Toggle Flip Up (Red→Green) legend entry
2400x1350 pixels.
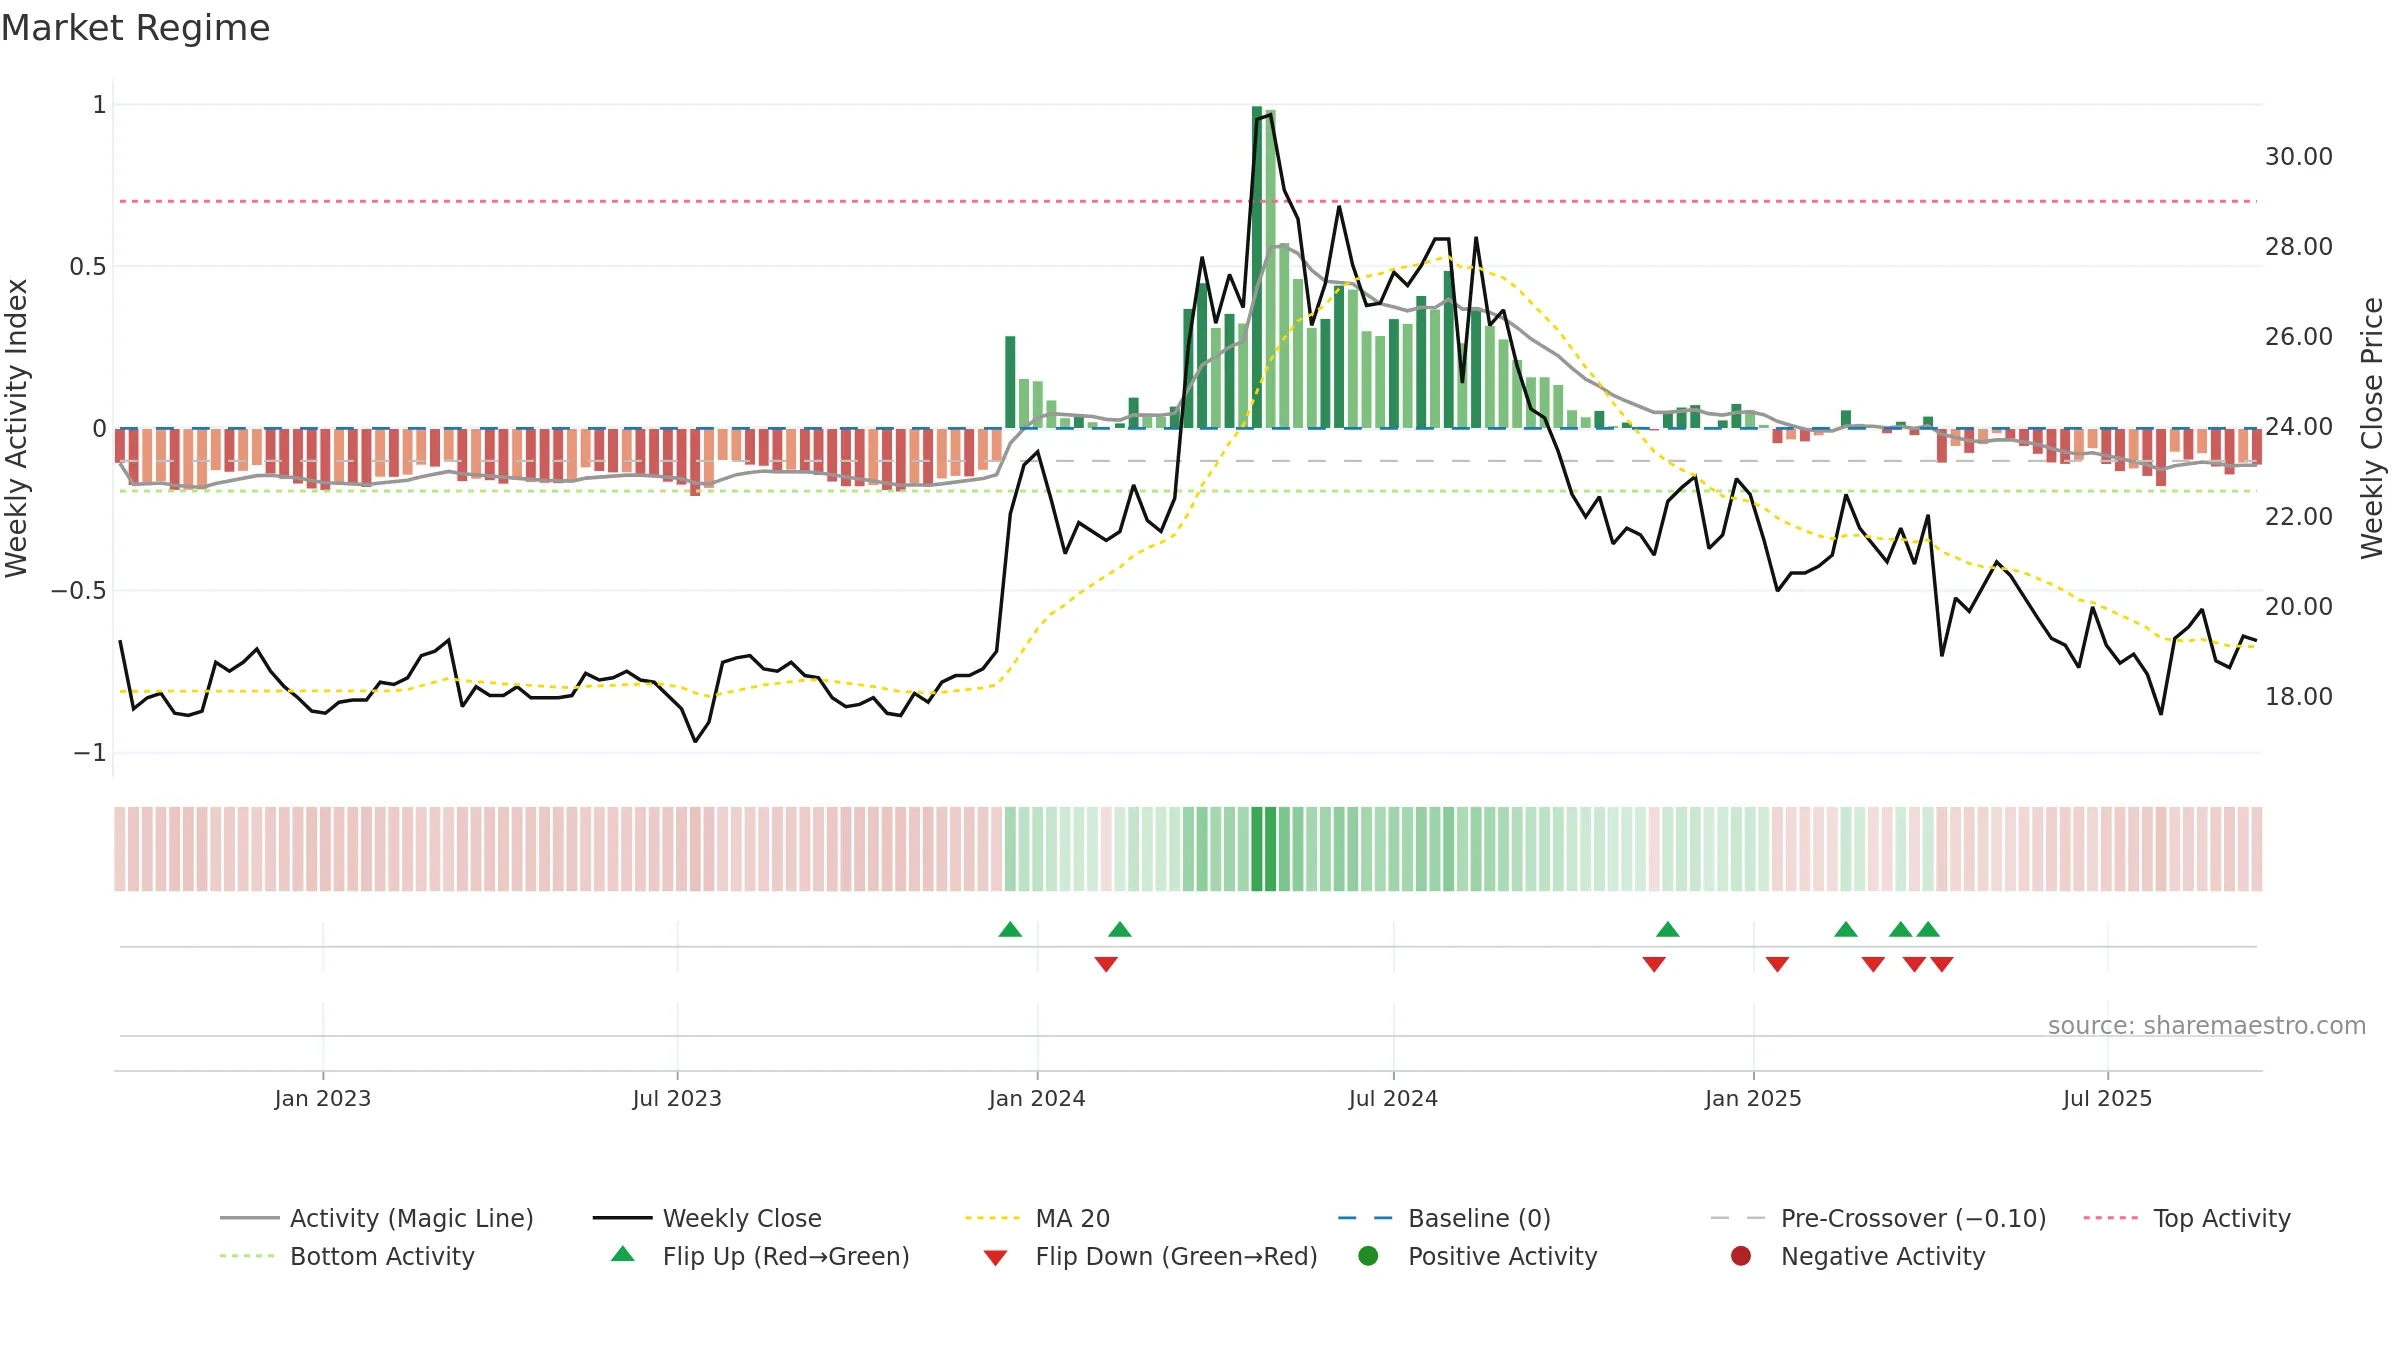[760, 1256]
